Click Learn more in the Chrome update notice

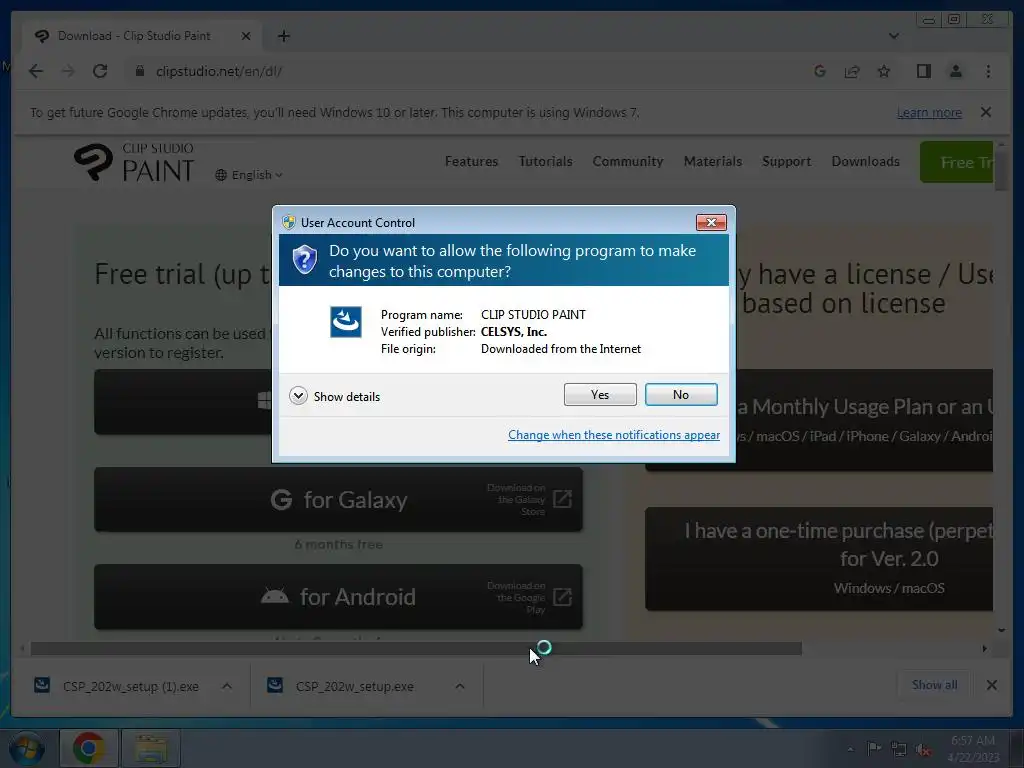[x=929, y=112]
